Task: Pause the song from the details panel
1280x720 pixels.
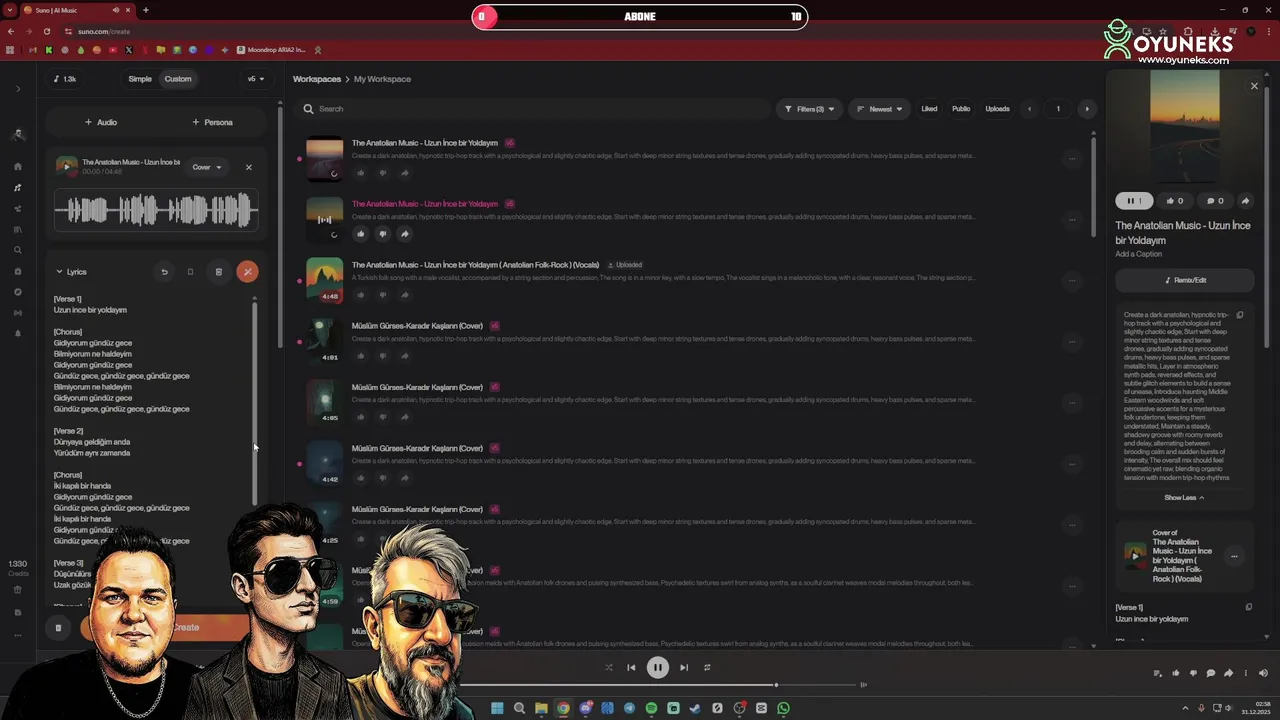Action: coord(1134,201)
